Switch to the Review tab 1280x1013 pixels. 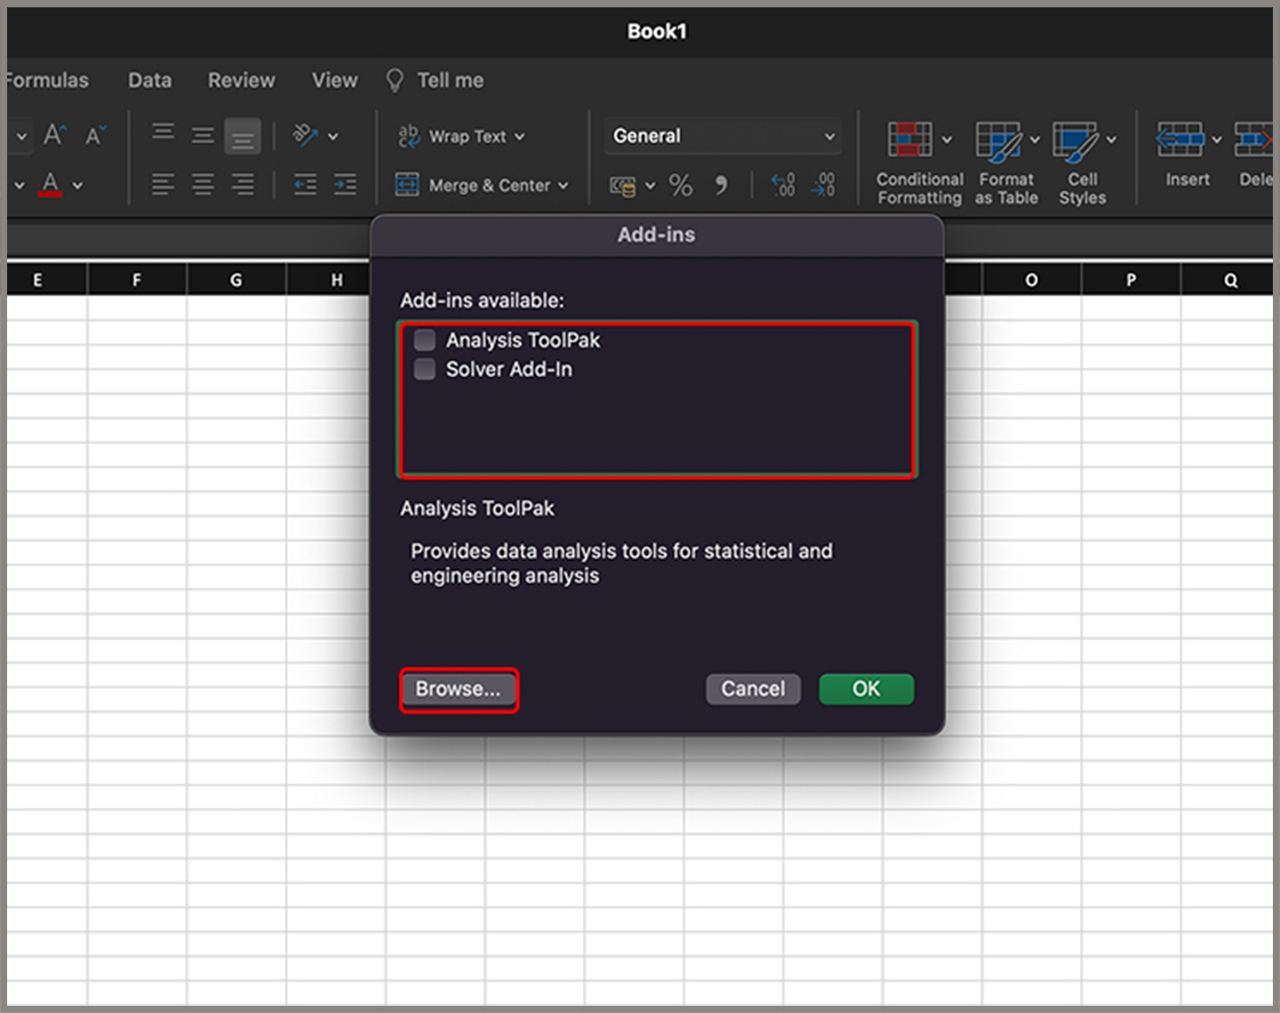click(x=241, y=80)
